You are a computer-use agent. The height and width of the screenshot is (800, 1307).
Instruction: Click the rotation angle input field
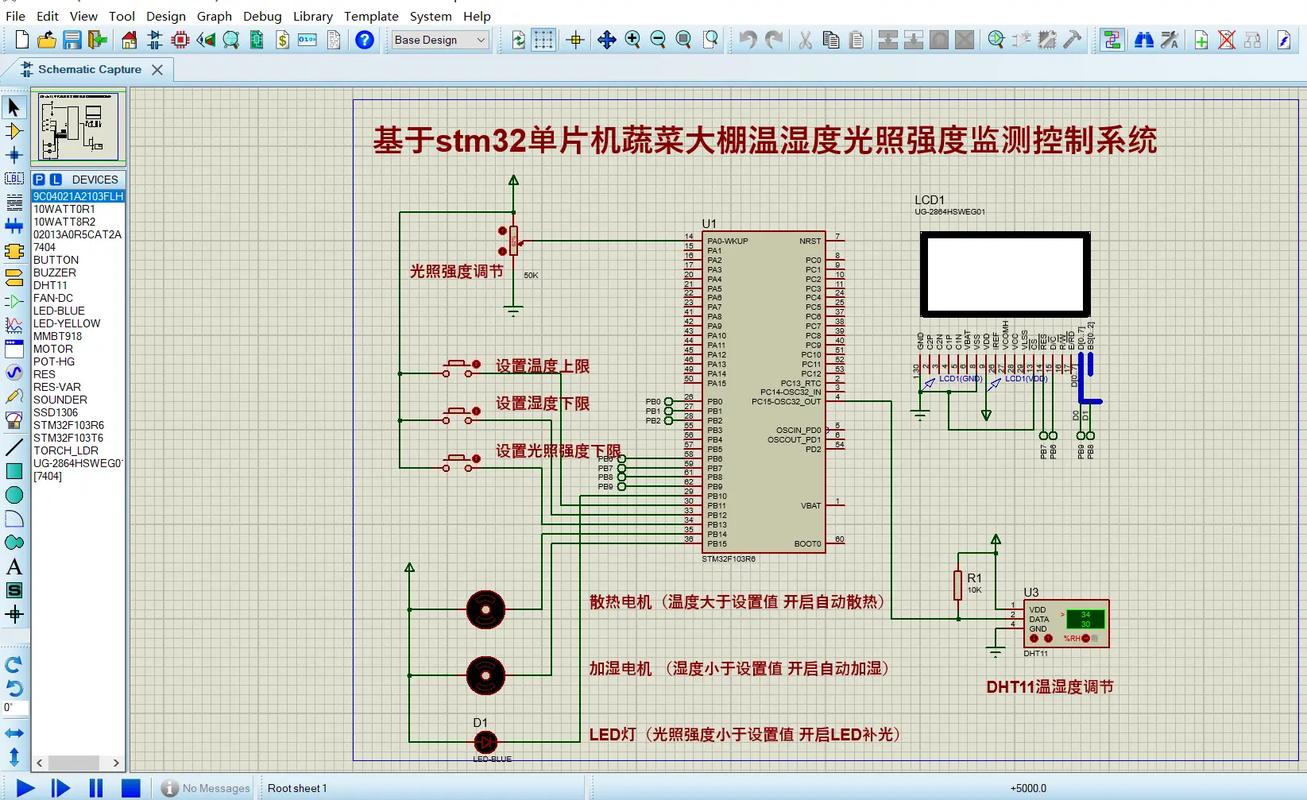14,708
